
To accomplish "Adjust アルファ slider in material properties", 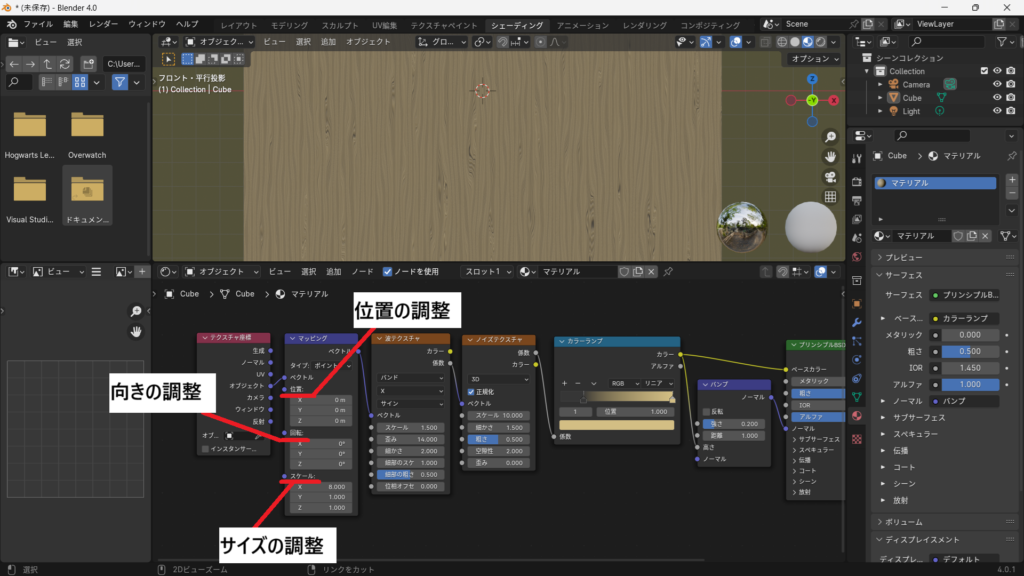I will (970, 385).
